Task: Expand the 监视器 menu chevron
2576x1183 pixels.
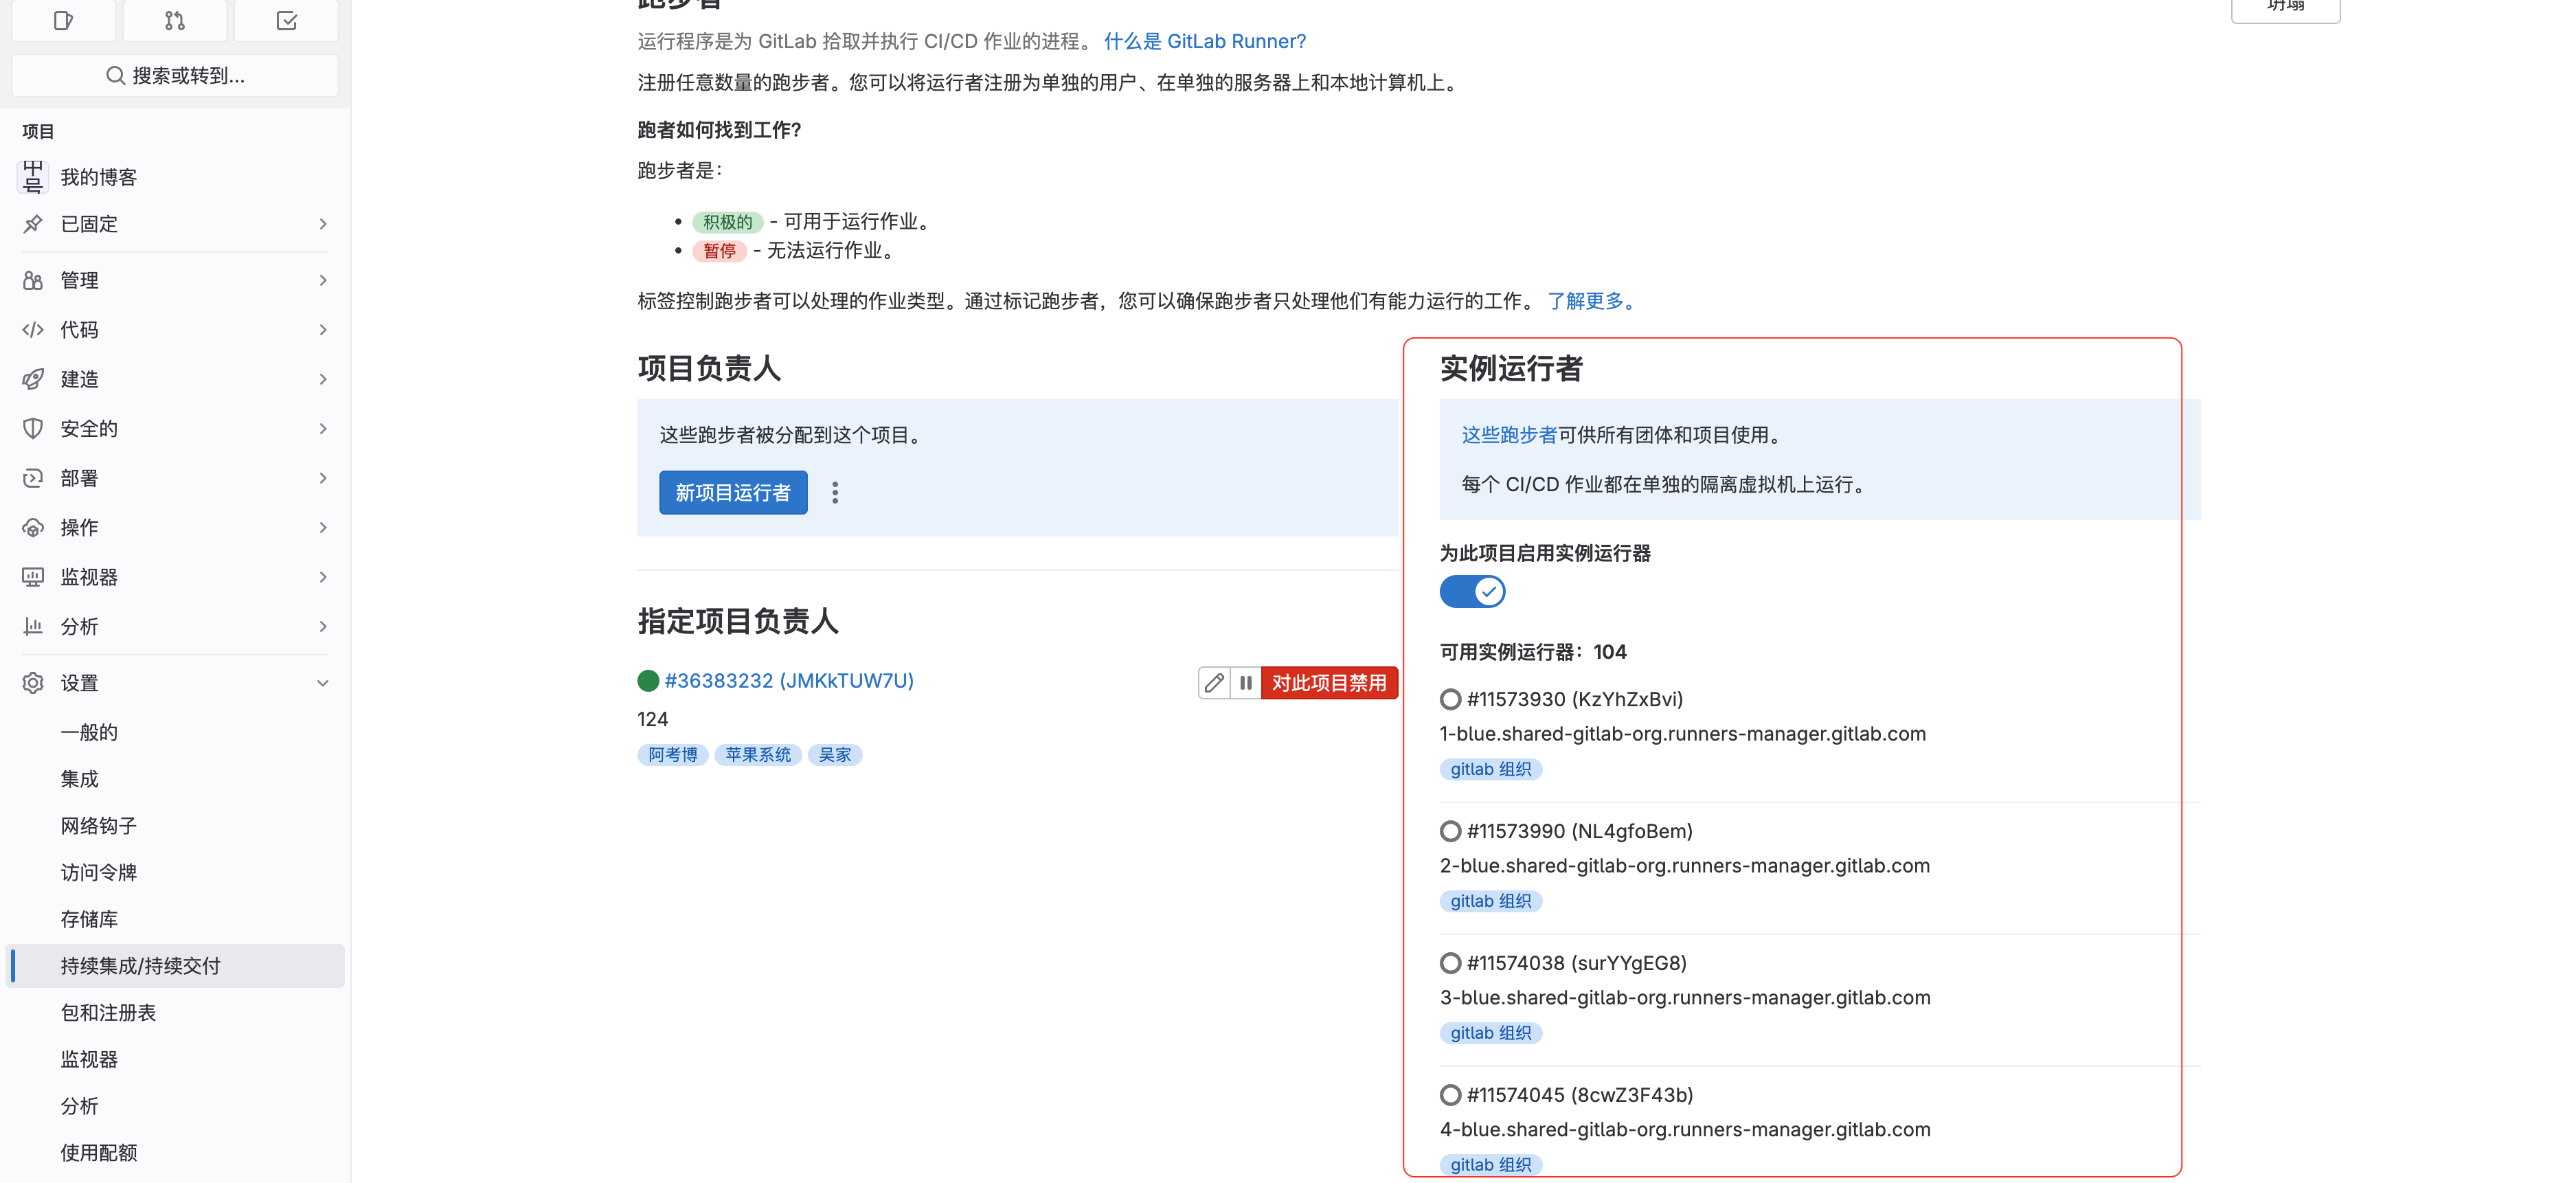Action: tap(322, 577)
